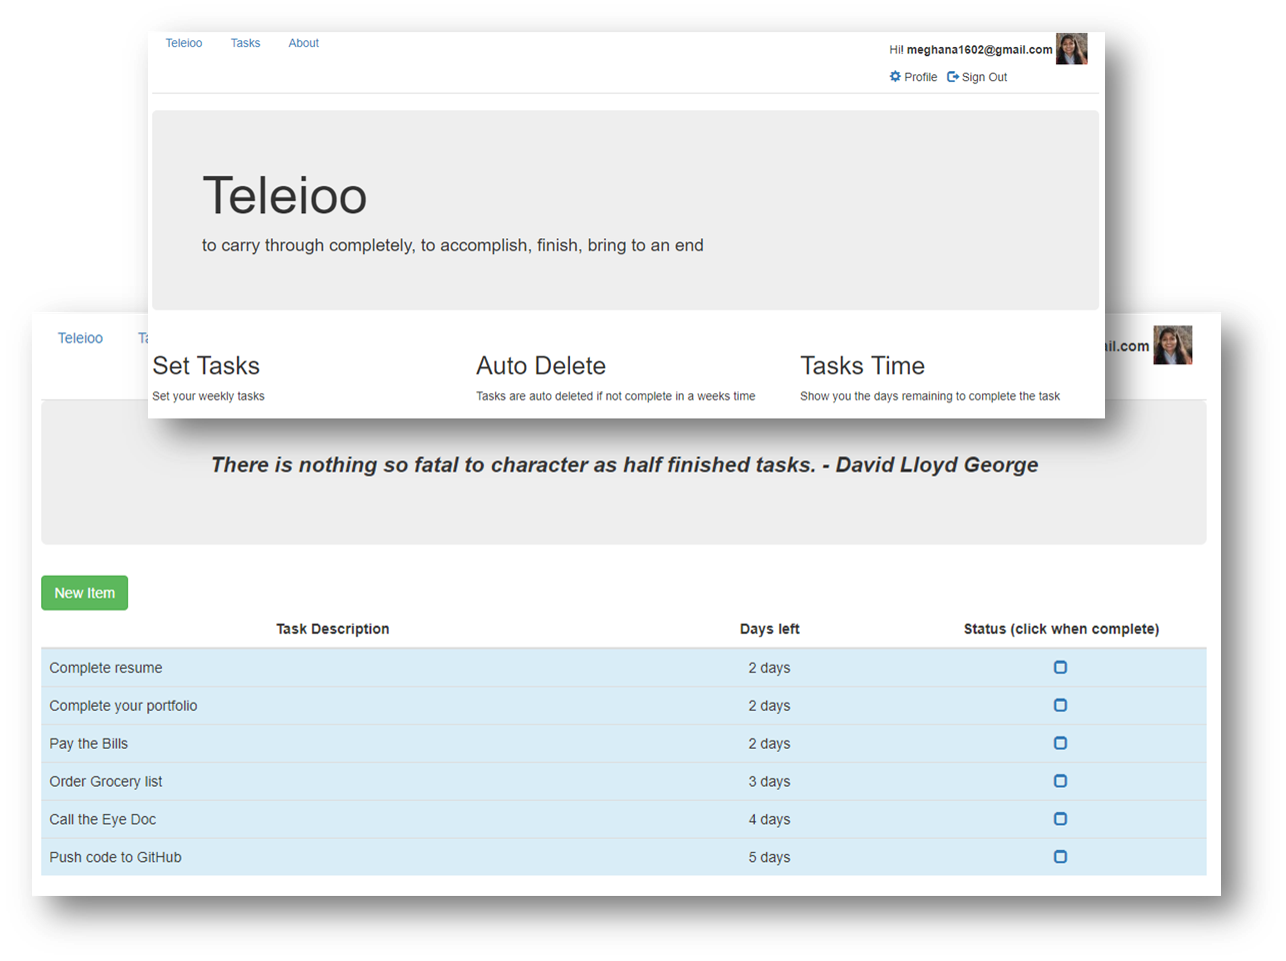The height and width of the screenshot is (961, 1286).
Task: Click the Task Description column header
Action: pyautogui.click(x=332, y=629)
